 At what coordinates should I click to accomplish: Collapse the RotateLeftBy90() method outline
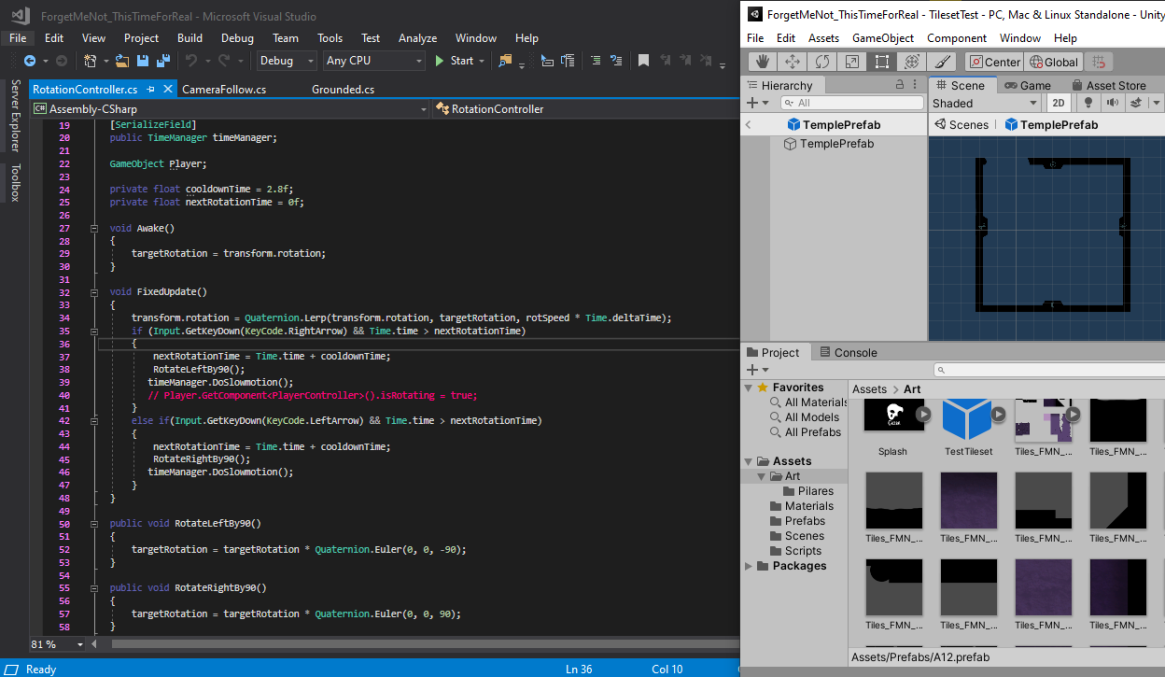(94, 524)
